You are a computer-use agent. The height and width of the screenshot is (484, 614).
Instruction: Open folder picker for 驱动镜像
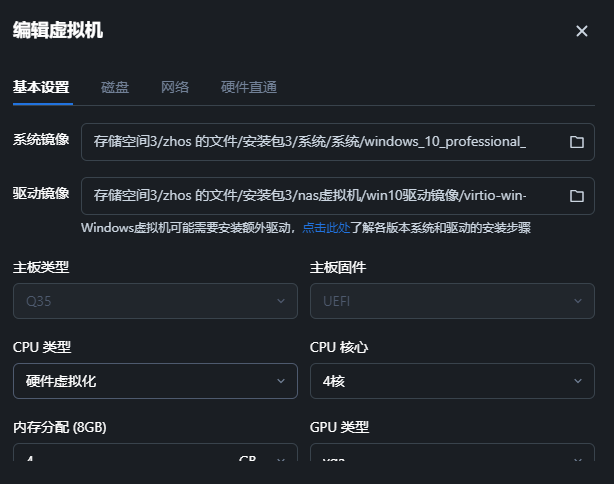point(576,195)
